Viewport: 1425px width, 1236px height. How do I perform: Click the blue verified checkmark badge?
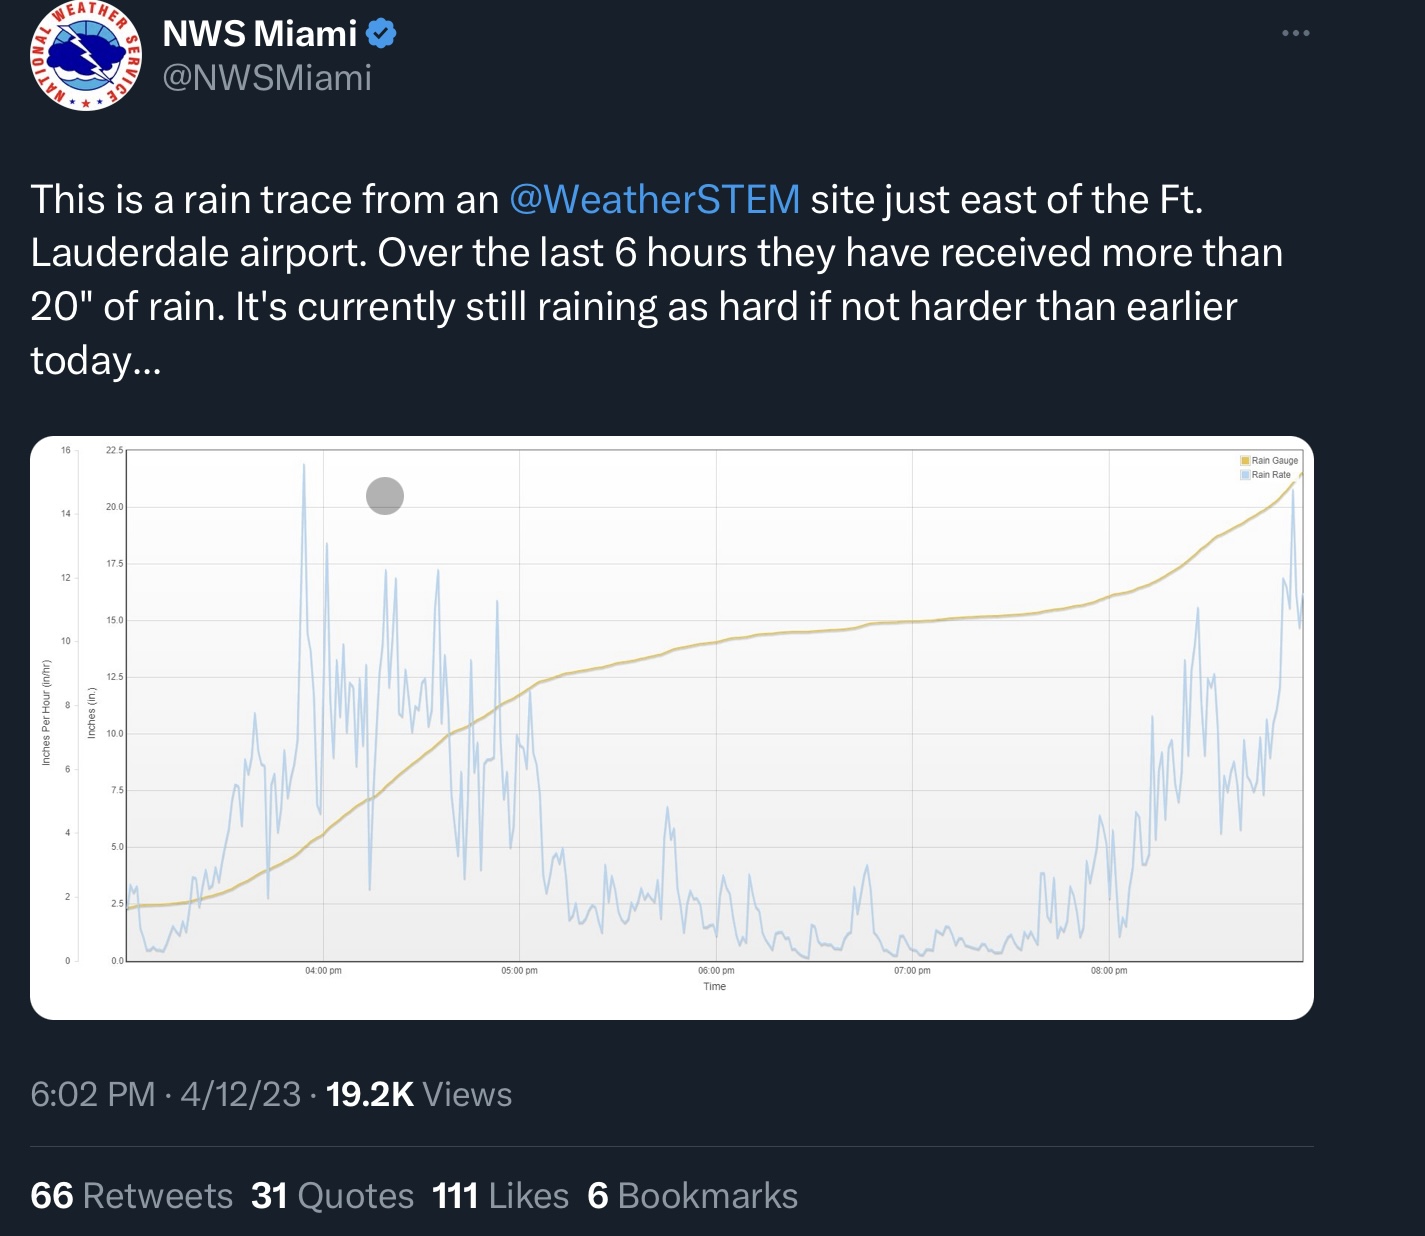381,34
